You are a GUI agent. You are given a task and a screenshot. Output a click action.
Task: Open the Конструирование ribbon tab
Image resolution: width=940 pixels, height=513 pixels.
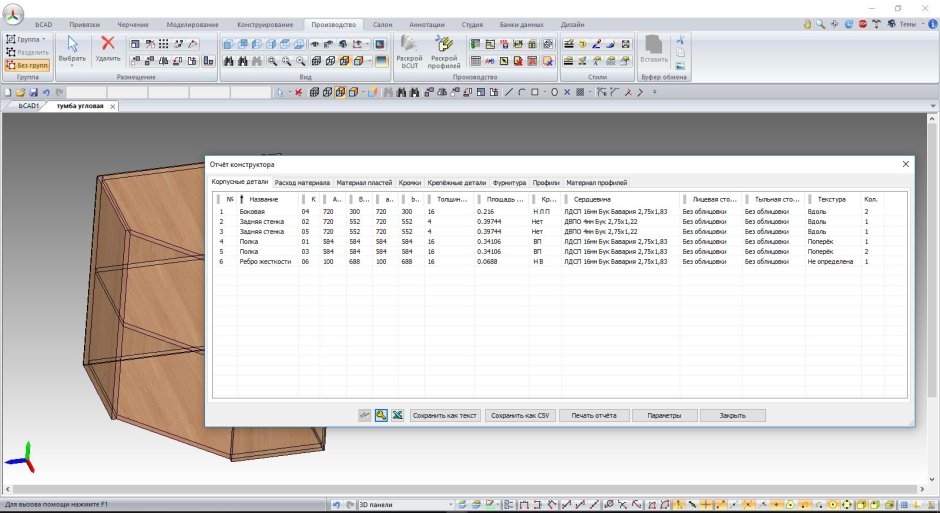(x=265, y=25)
